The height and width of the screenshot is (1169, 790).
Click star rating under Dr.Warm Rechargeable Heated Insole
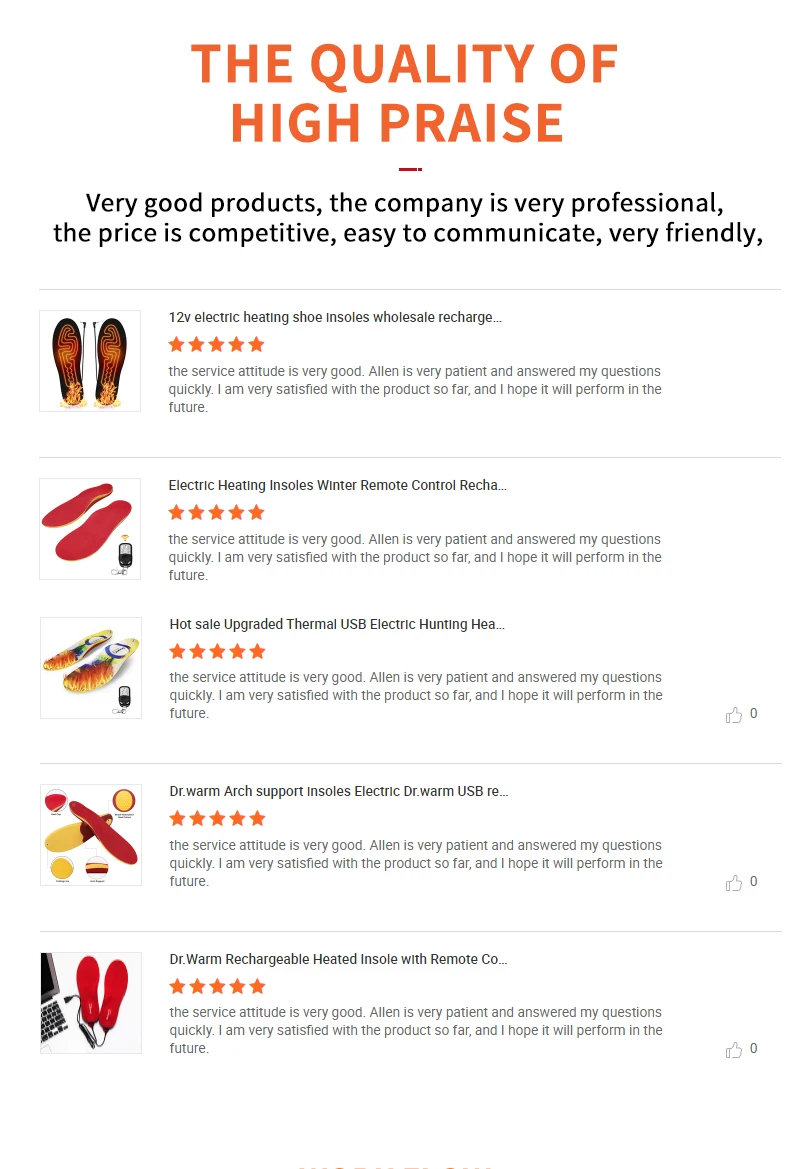217,987
